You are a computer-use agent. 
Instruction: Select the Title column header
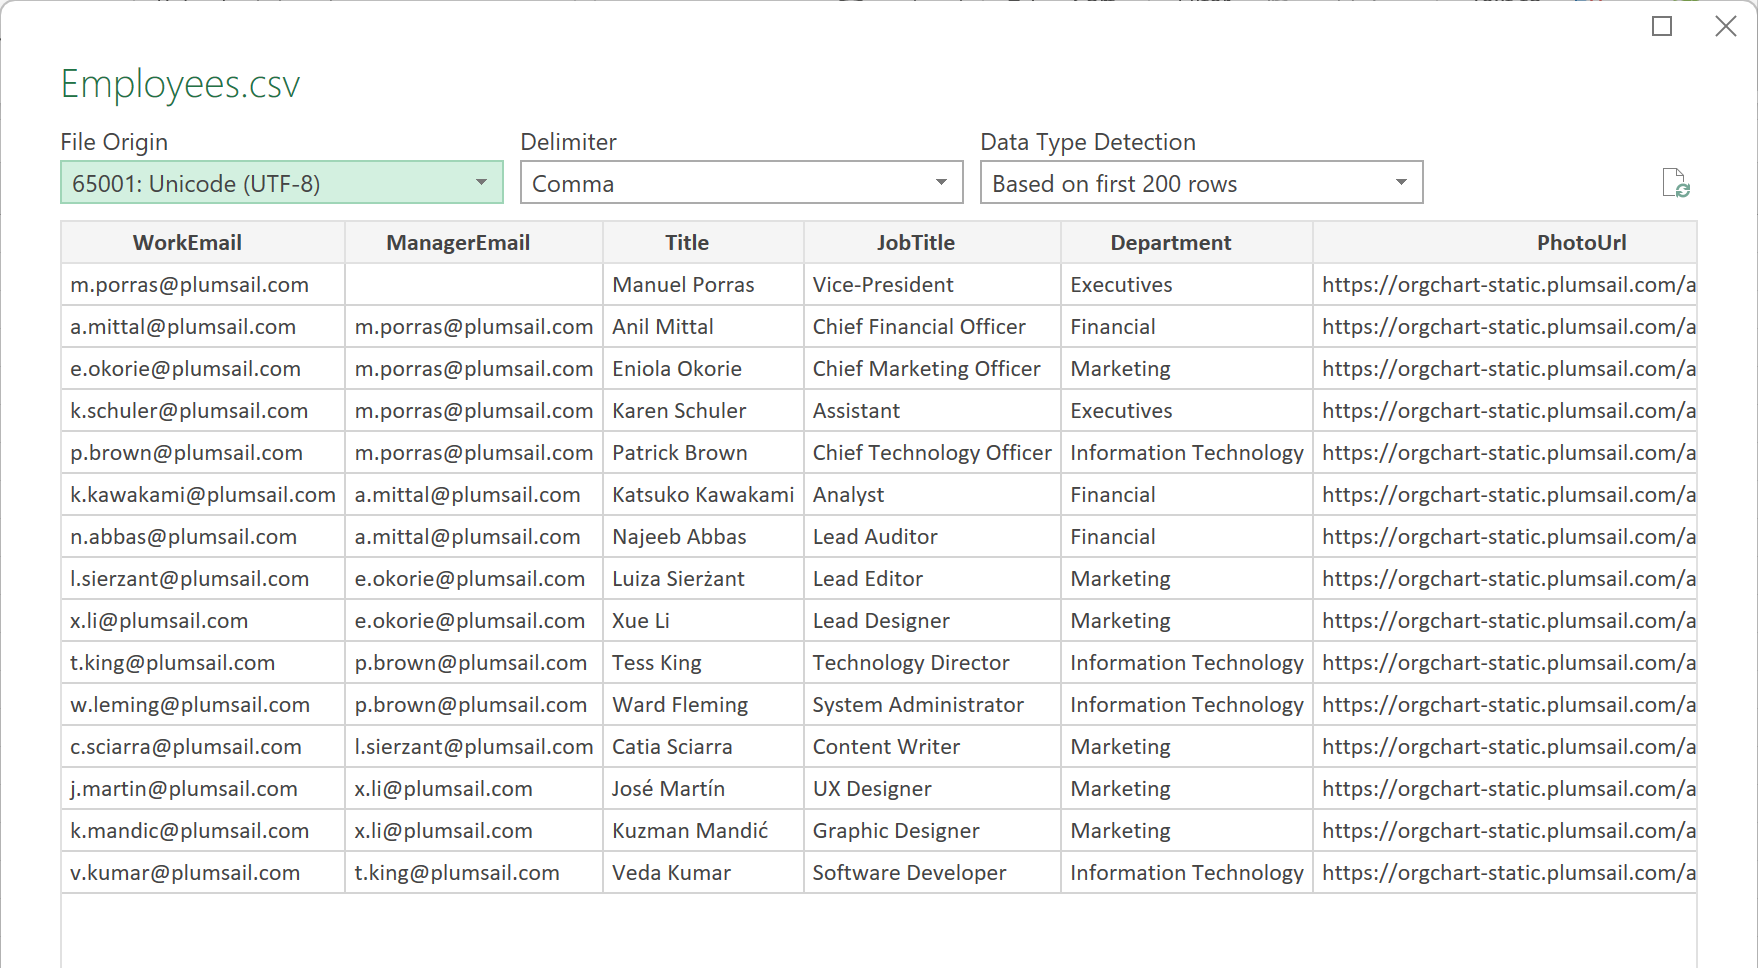click(704, 242)
